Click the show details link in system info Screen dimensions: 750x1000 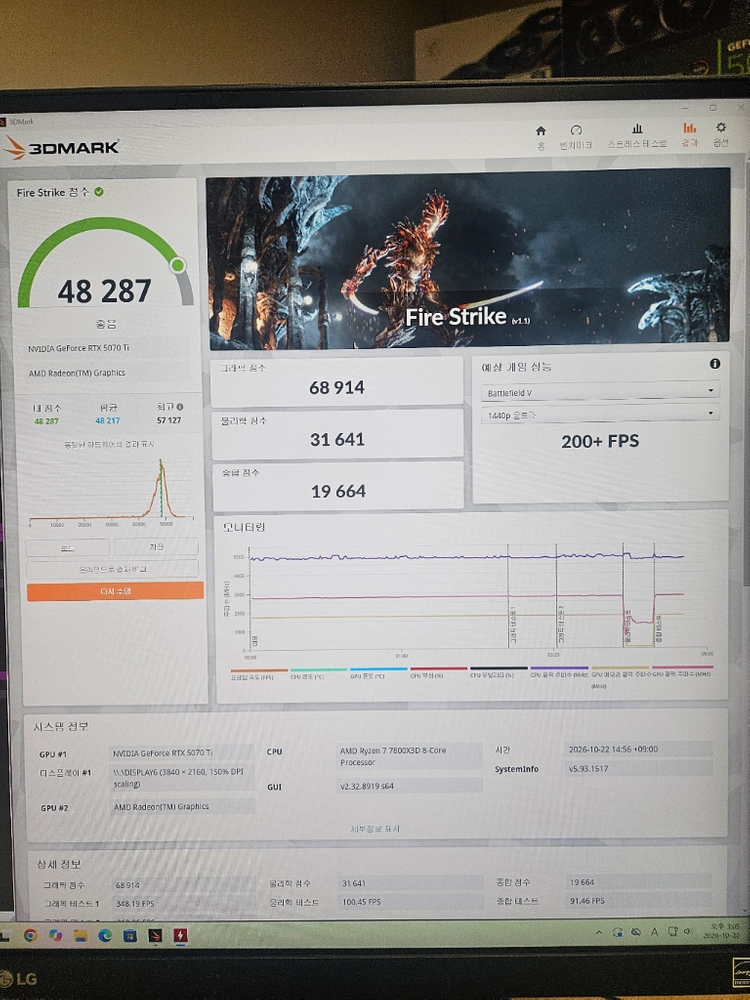(x=376, y=828)
